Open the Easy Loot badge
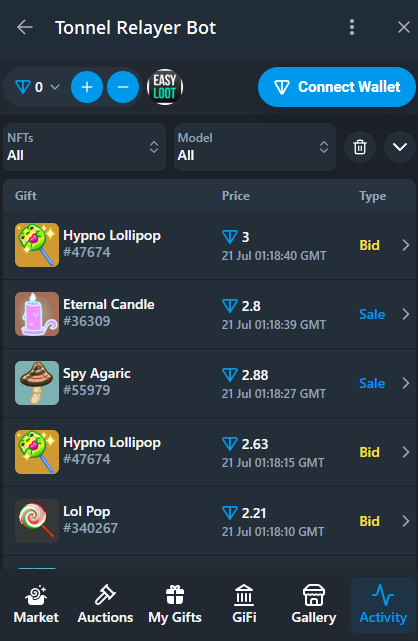The height and width of the screenshot is (641, 418). point(165,87)
